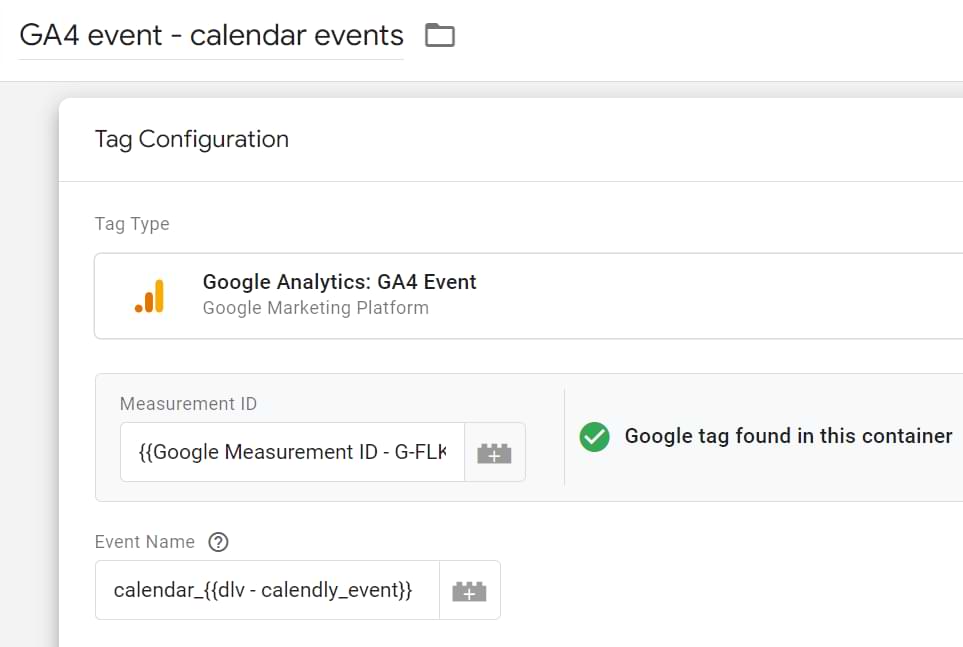The height and width of the screenshot is (647, 963).
Task: Focus the Event Name input field
Action: (x=267, y=590)
